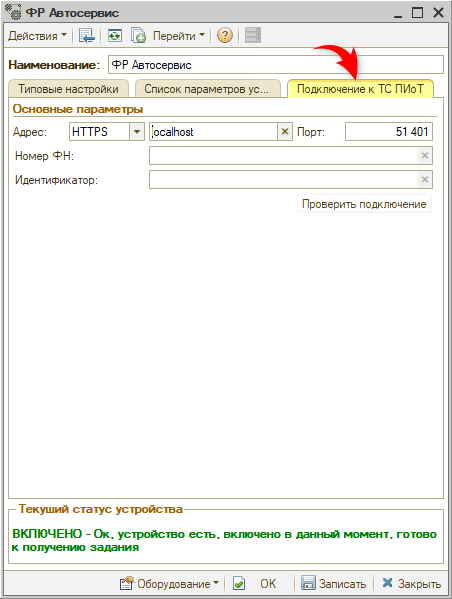Click the refresh toolbar icon
This screenshot has height=599, width=452.
coord(115,36)
